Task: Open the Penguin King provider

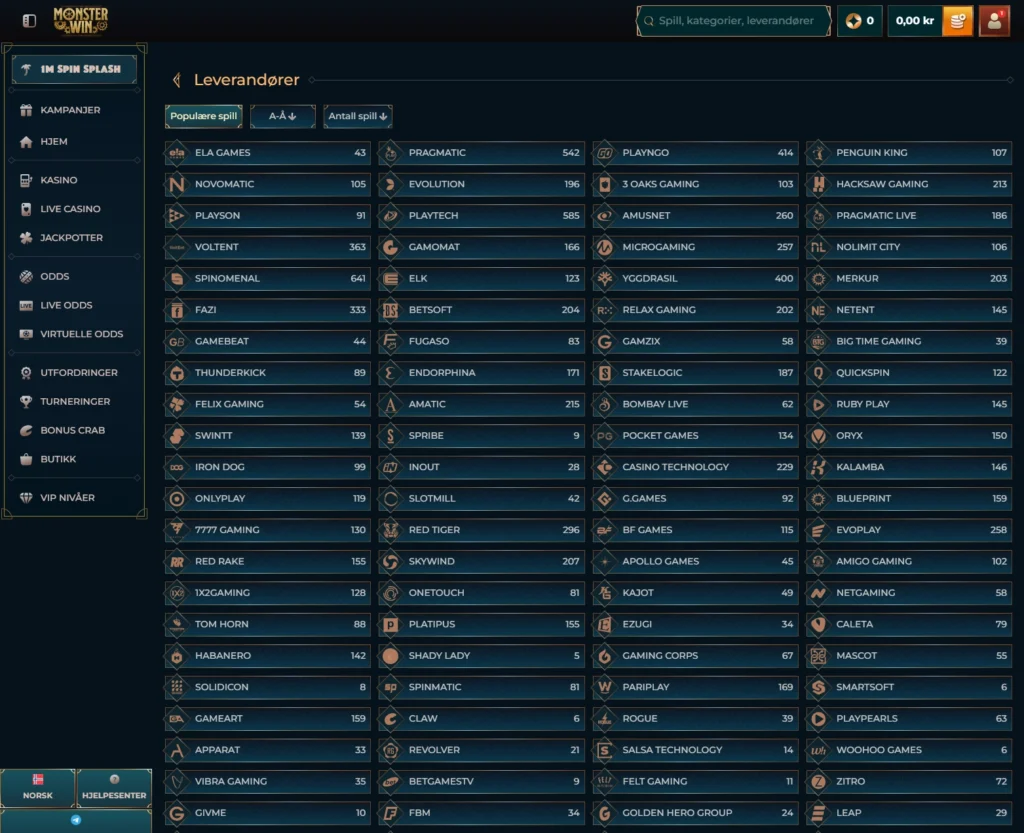Action: 909,153
